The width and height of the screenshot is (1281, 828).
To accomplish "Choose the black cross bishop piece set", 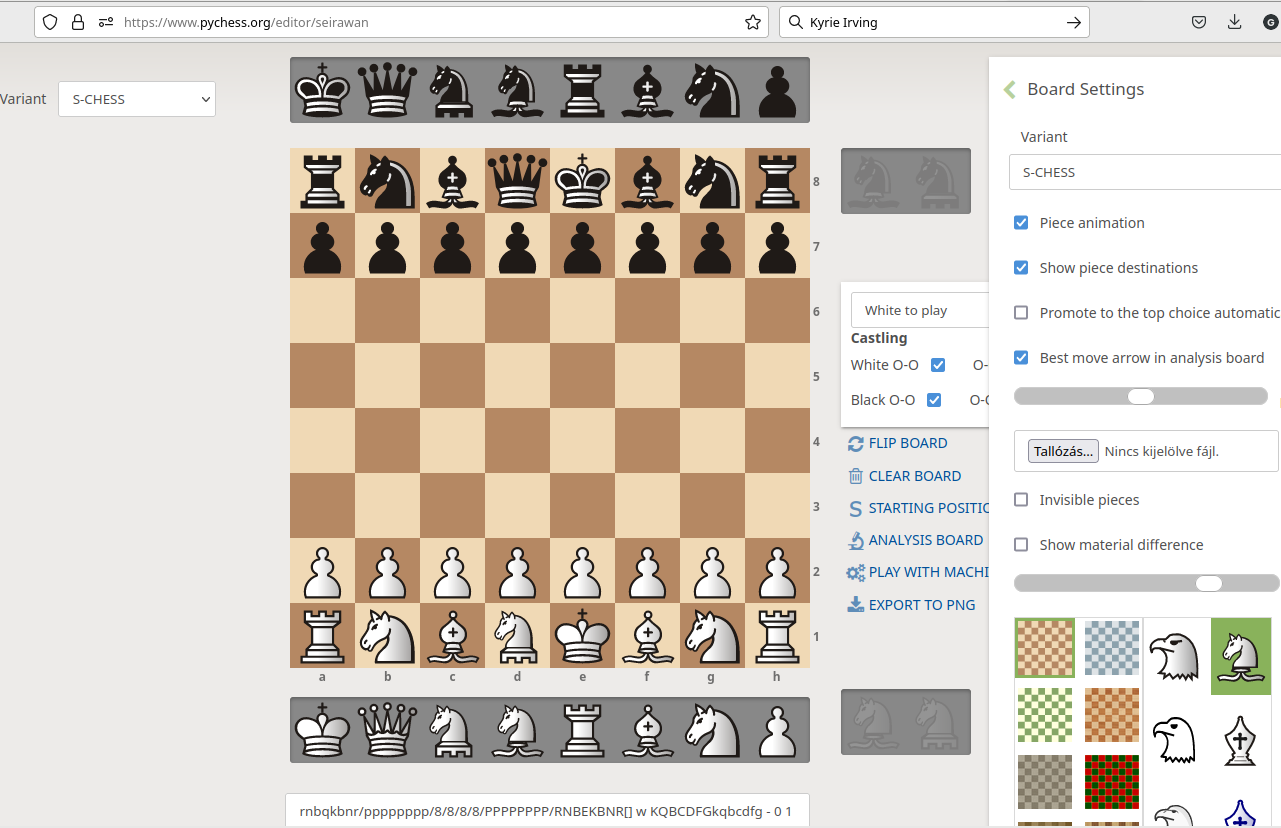I will [x=1241, y=741].
